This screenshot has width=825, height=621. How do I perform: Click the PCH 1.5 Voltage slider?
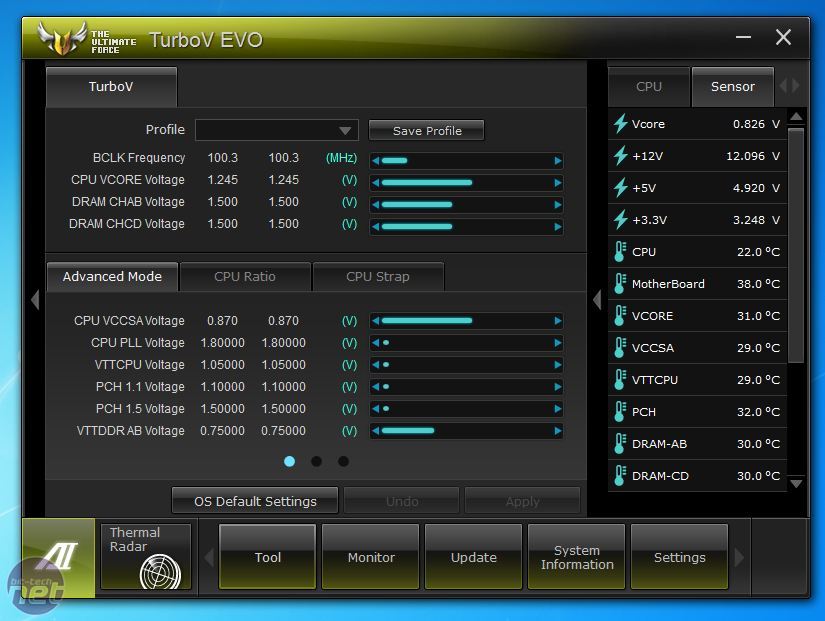[x=467, y=409]
